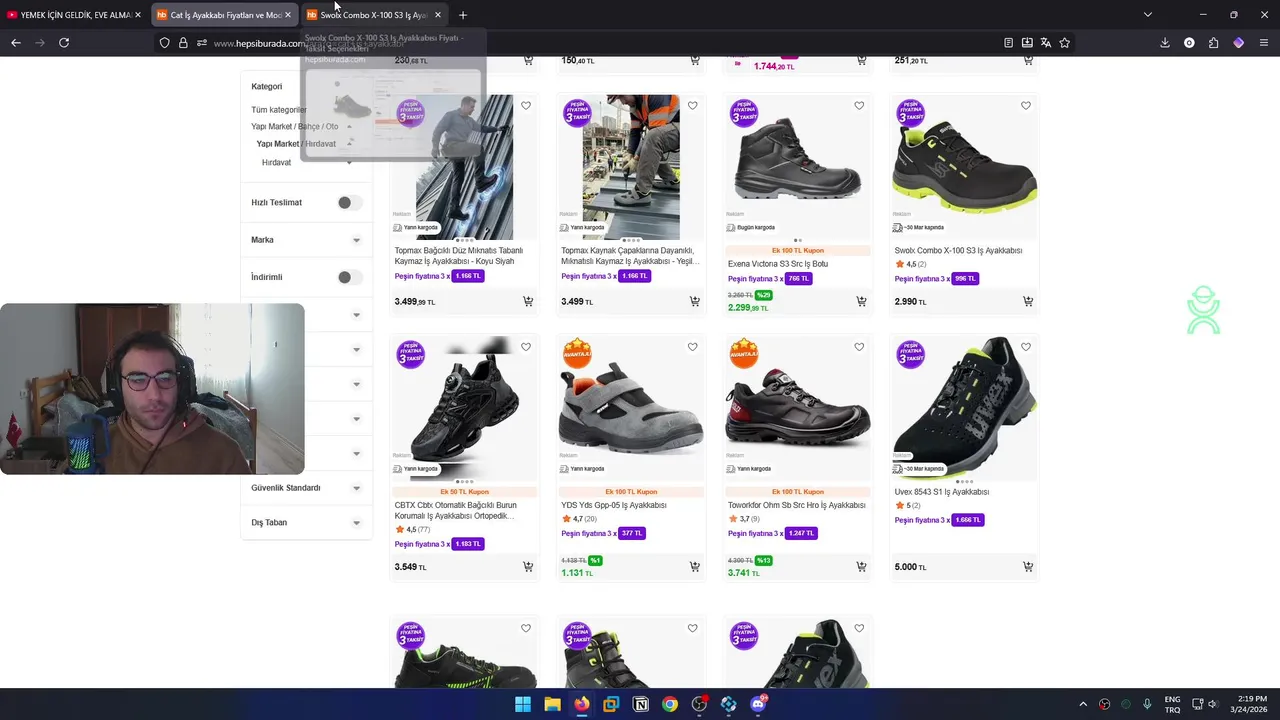Expand the Güvenlik Standardı filter
The height and width of the screenshot is (720, 1280).
point(306,488)
